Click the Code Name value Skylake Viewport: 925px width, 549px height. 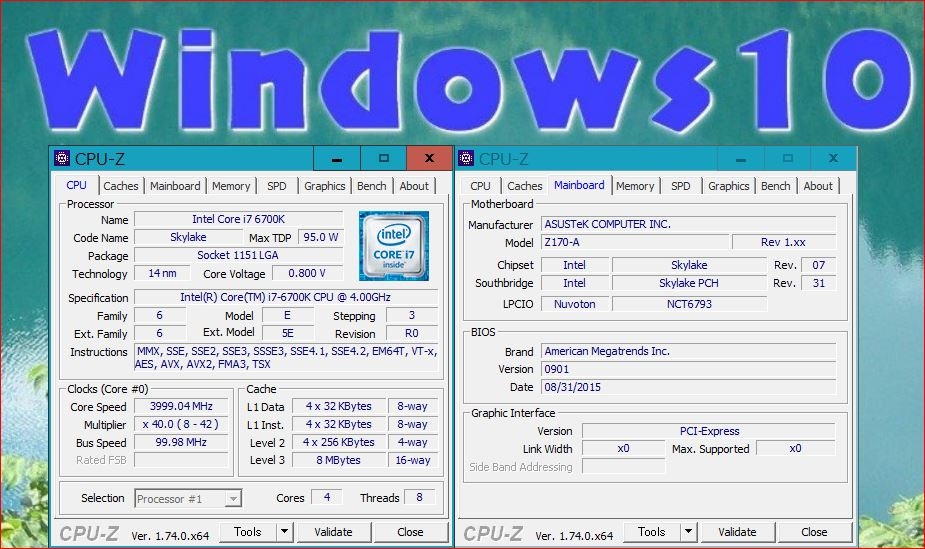[188, 237]
